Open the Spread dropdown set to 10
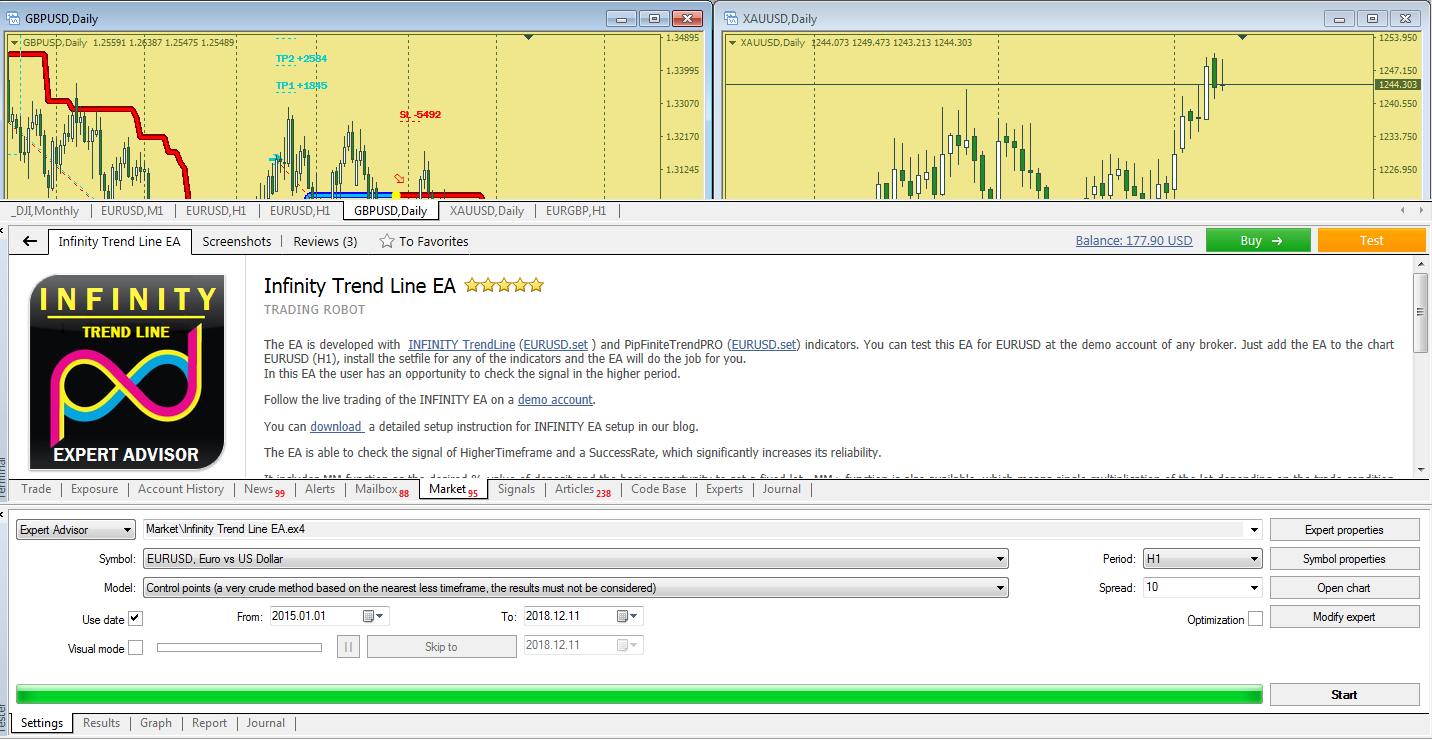The image size is (1432, 740). [x=1203, y=588]
